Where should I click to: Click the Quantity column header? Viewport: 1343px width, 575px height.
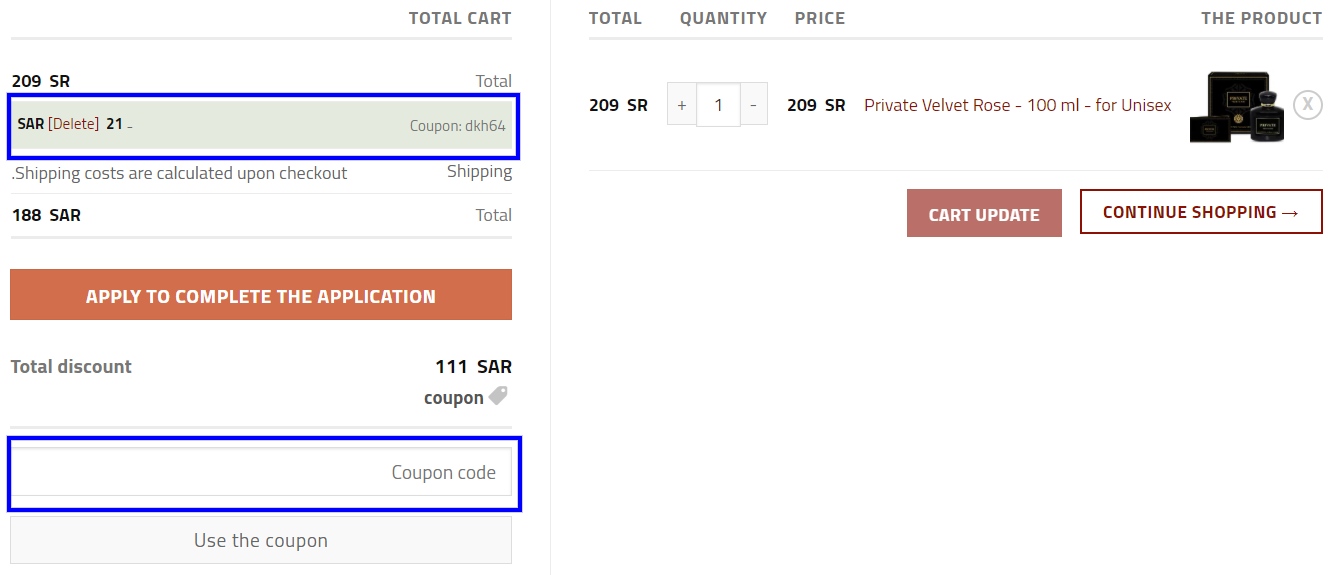pos(723,18)
